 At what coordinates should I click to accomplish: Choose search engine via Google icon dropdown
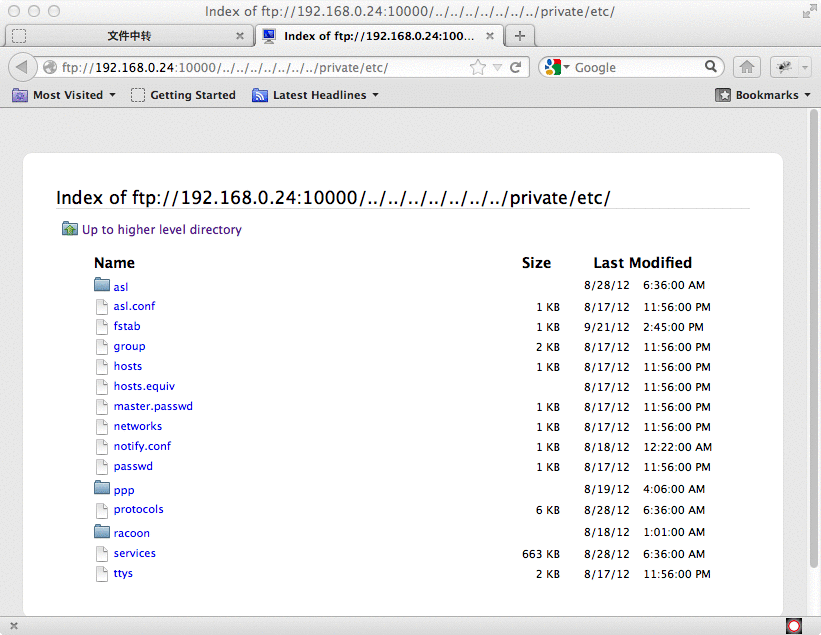(x=557, y=67)
